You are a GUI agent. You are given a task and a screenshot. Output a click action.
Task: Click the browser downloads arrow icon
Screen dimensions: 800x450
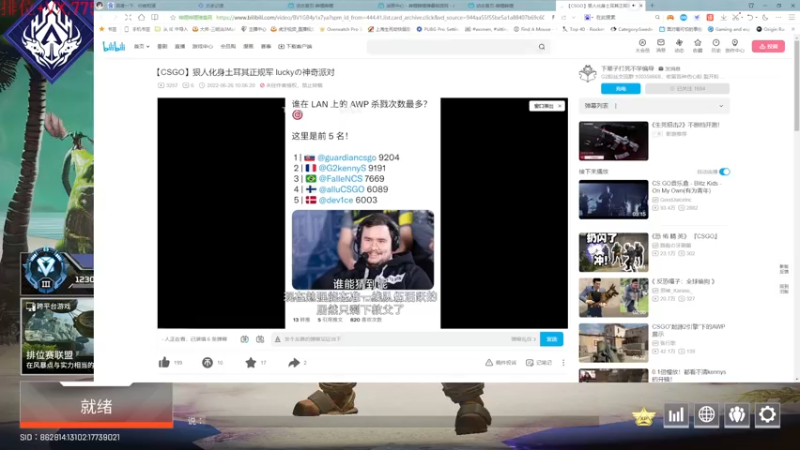coord(723,17)
